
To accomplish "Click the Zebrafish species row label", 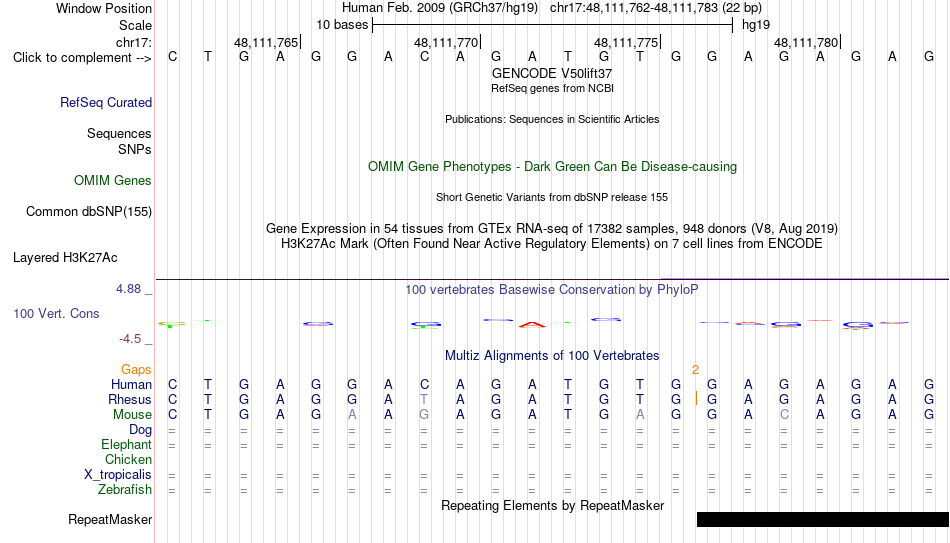I will (125, 490).
